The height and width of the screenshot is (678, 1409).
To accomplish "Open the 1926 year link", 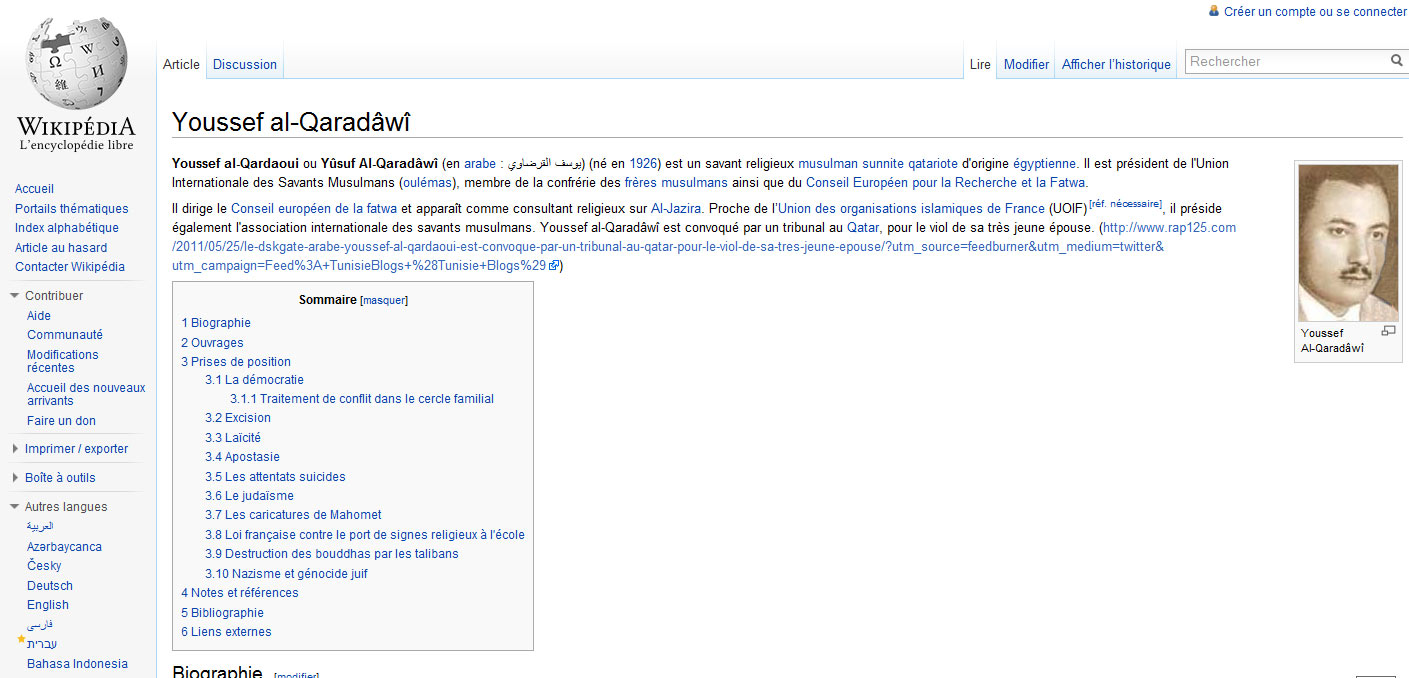I will (x=643, y=164).
